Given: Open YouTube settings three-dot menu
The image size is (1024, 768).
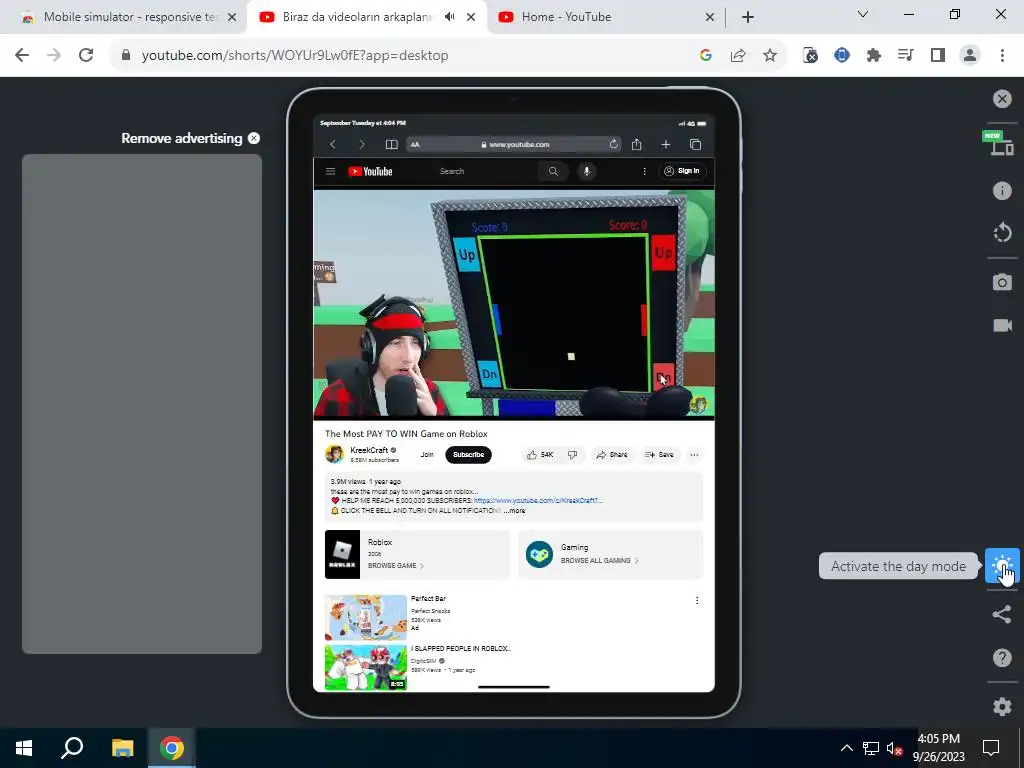Looking at the screenshot, I should pyautogui.click(x=644, y=171).
